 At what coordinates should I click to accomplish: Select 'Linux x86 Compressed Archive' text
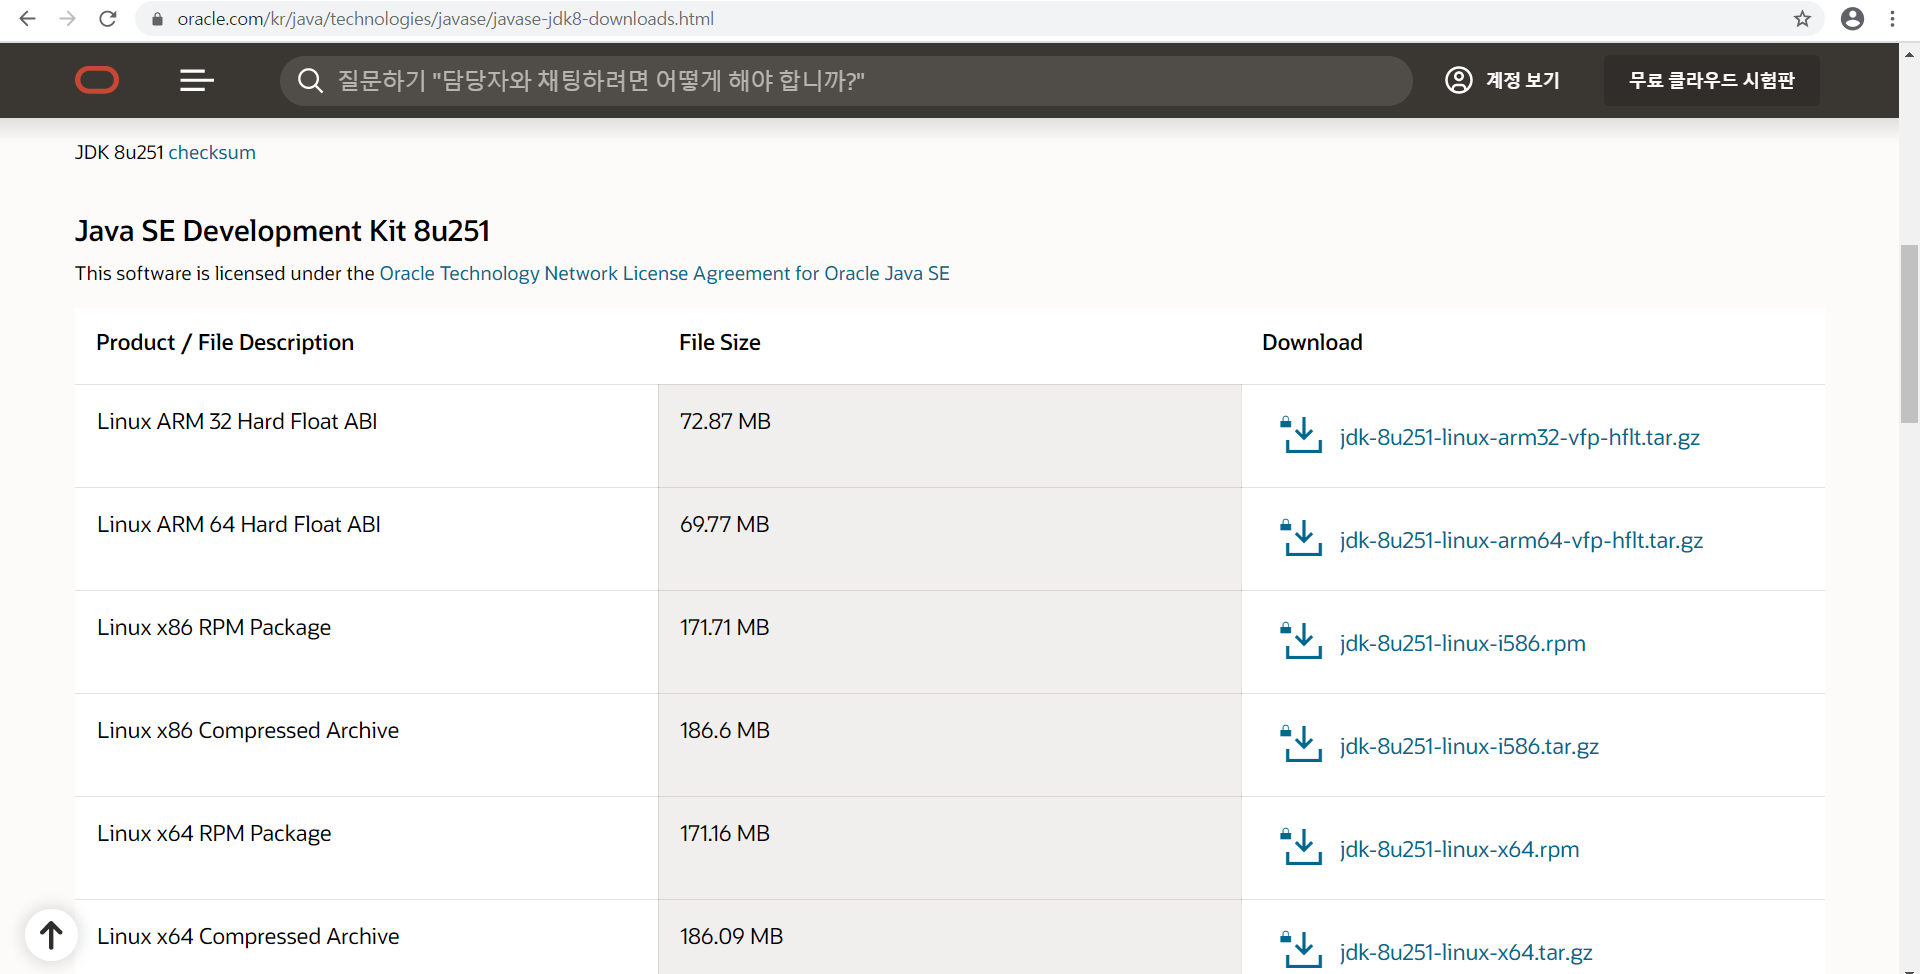tap(248, 730)
